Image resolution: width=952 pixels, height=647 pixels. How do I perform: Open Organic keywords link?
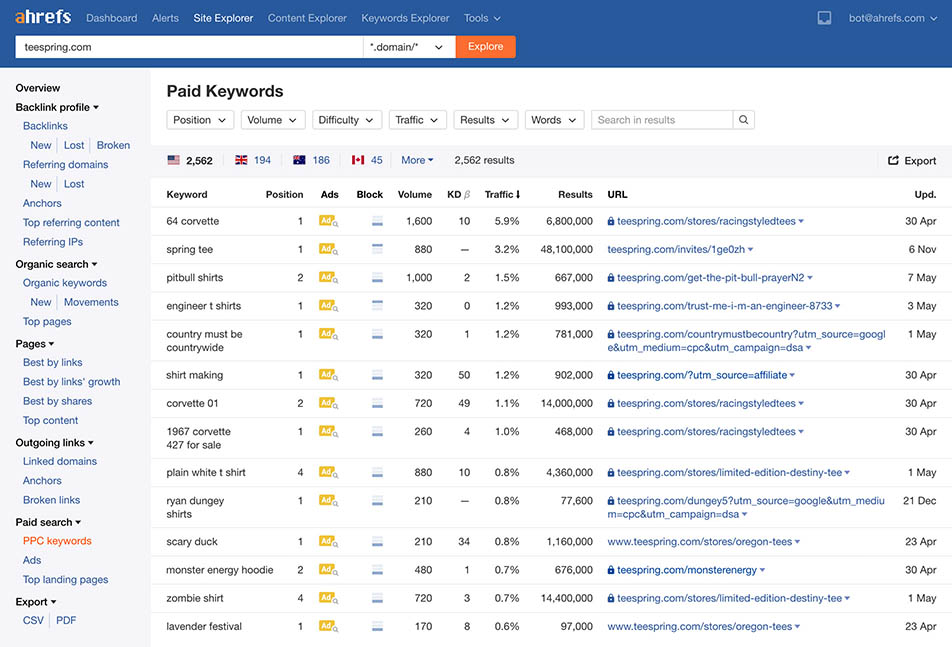(65, 283)
